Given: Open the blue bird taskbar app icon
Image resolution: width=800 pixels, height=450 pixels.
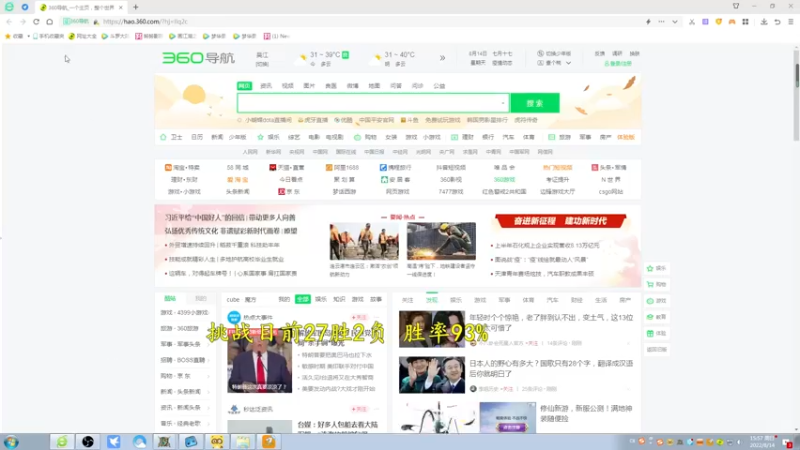Looking at the screenshot, I should tap(114, 441).
